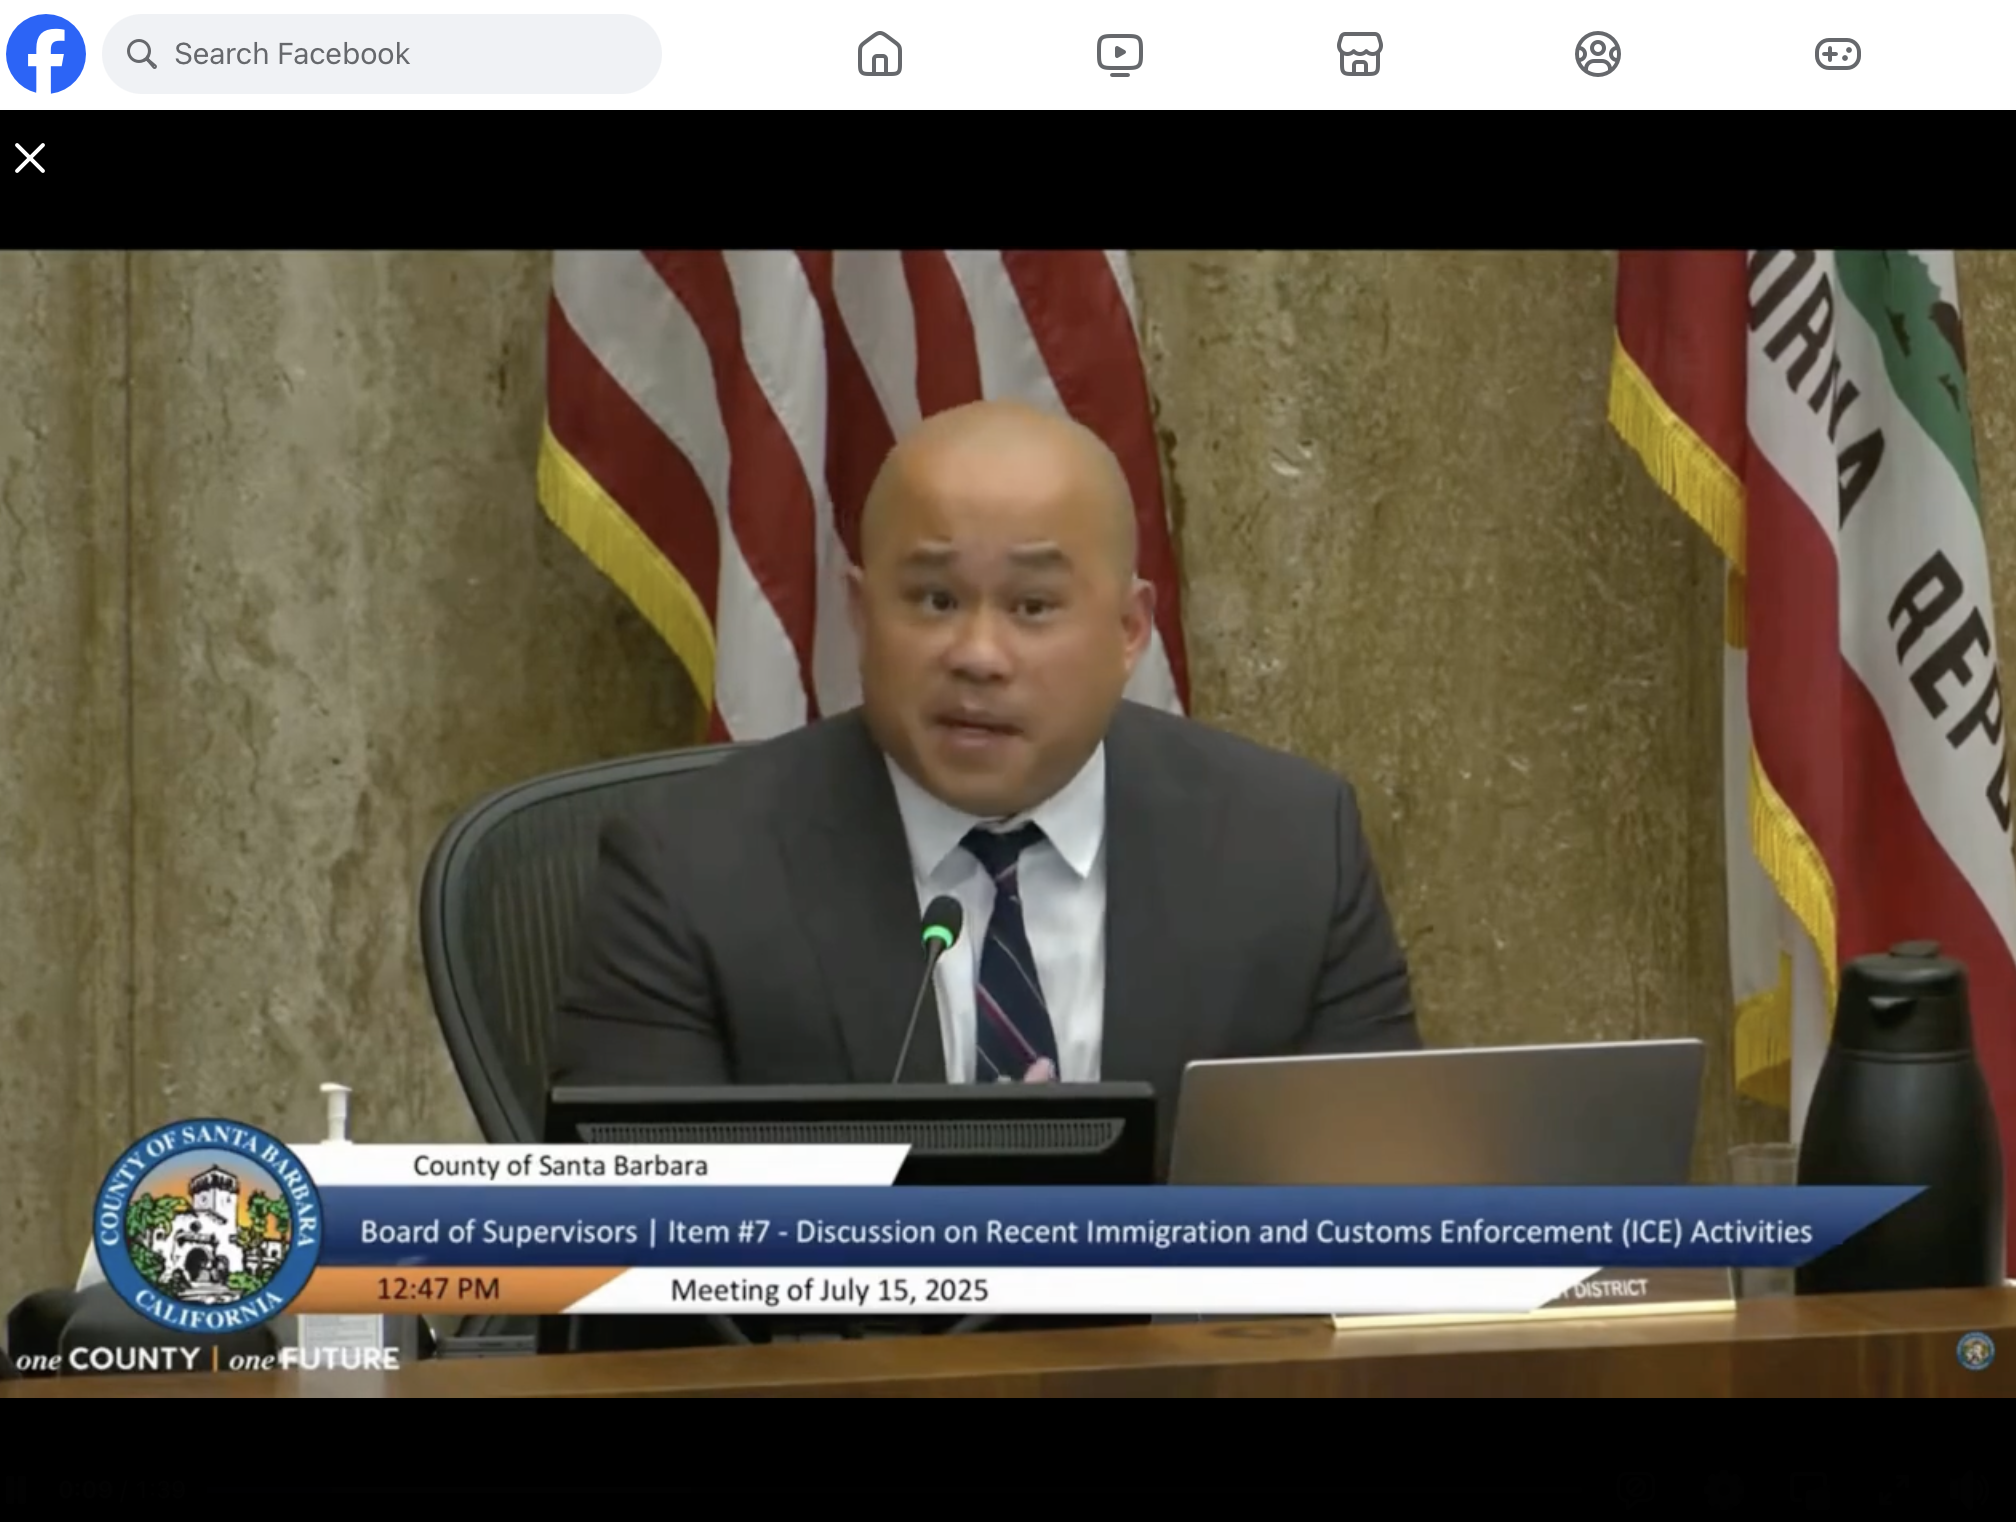Open the Facebook Video tab
The height and width of the screenshot is (1522, 2016).
[x=1119, y=54]
